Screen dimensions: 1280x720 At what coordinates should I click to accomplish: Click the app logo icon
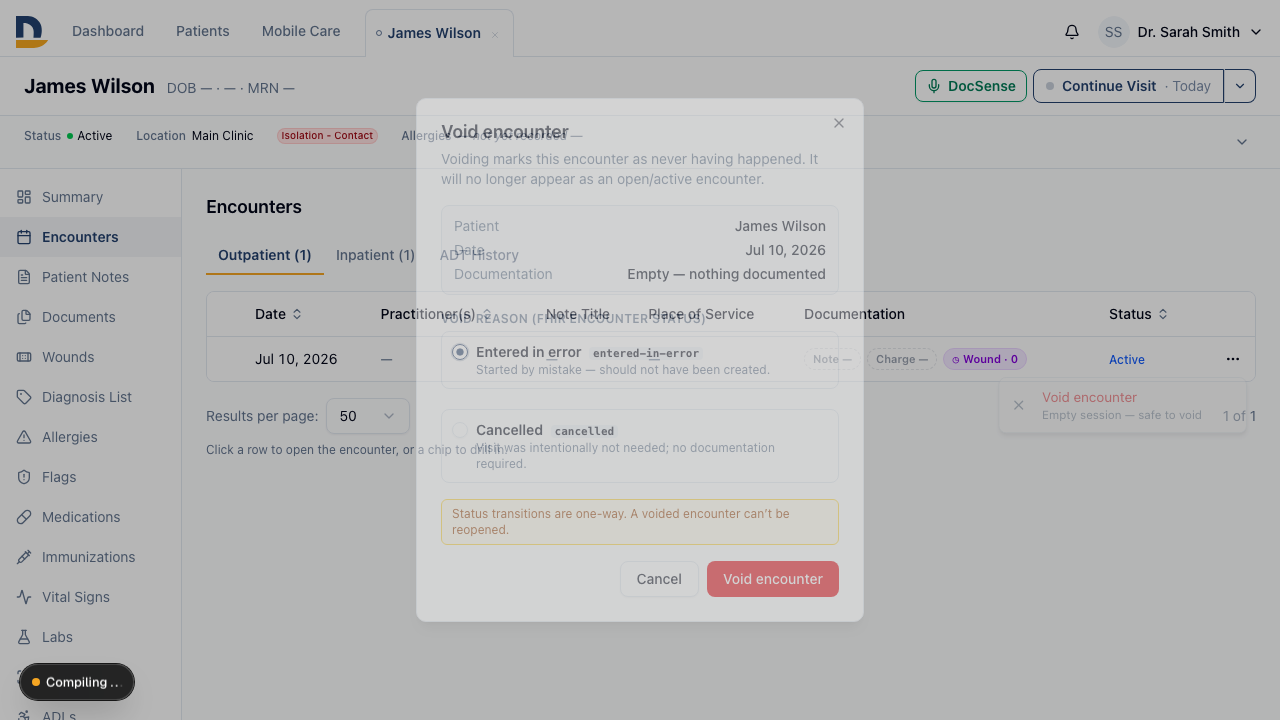[x=31, y=32]
